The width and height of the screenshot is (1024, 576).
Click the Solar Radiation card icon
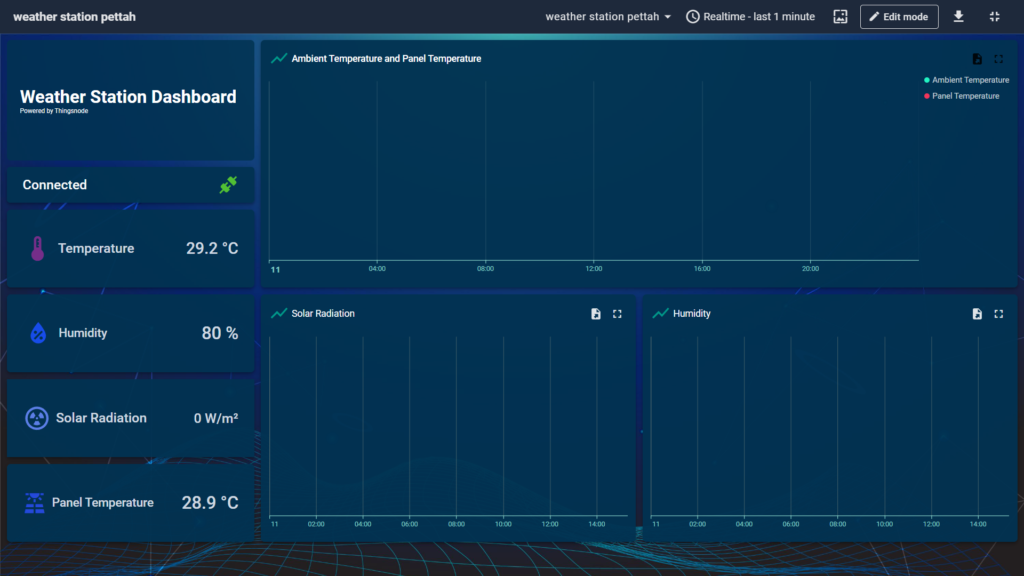(x=37, y=418)
